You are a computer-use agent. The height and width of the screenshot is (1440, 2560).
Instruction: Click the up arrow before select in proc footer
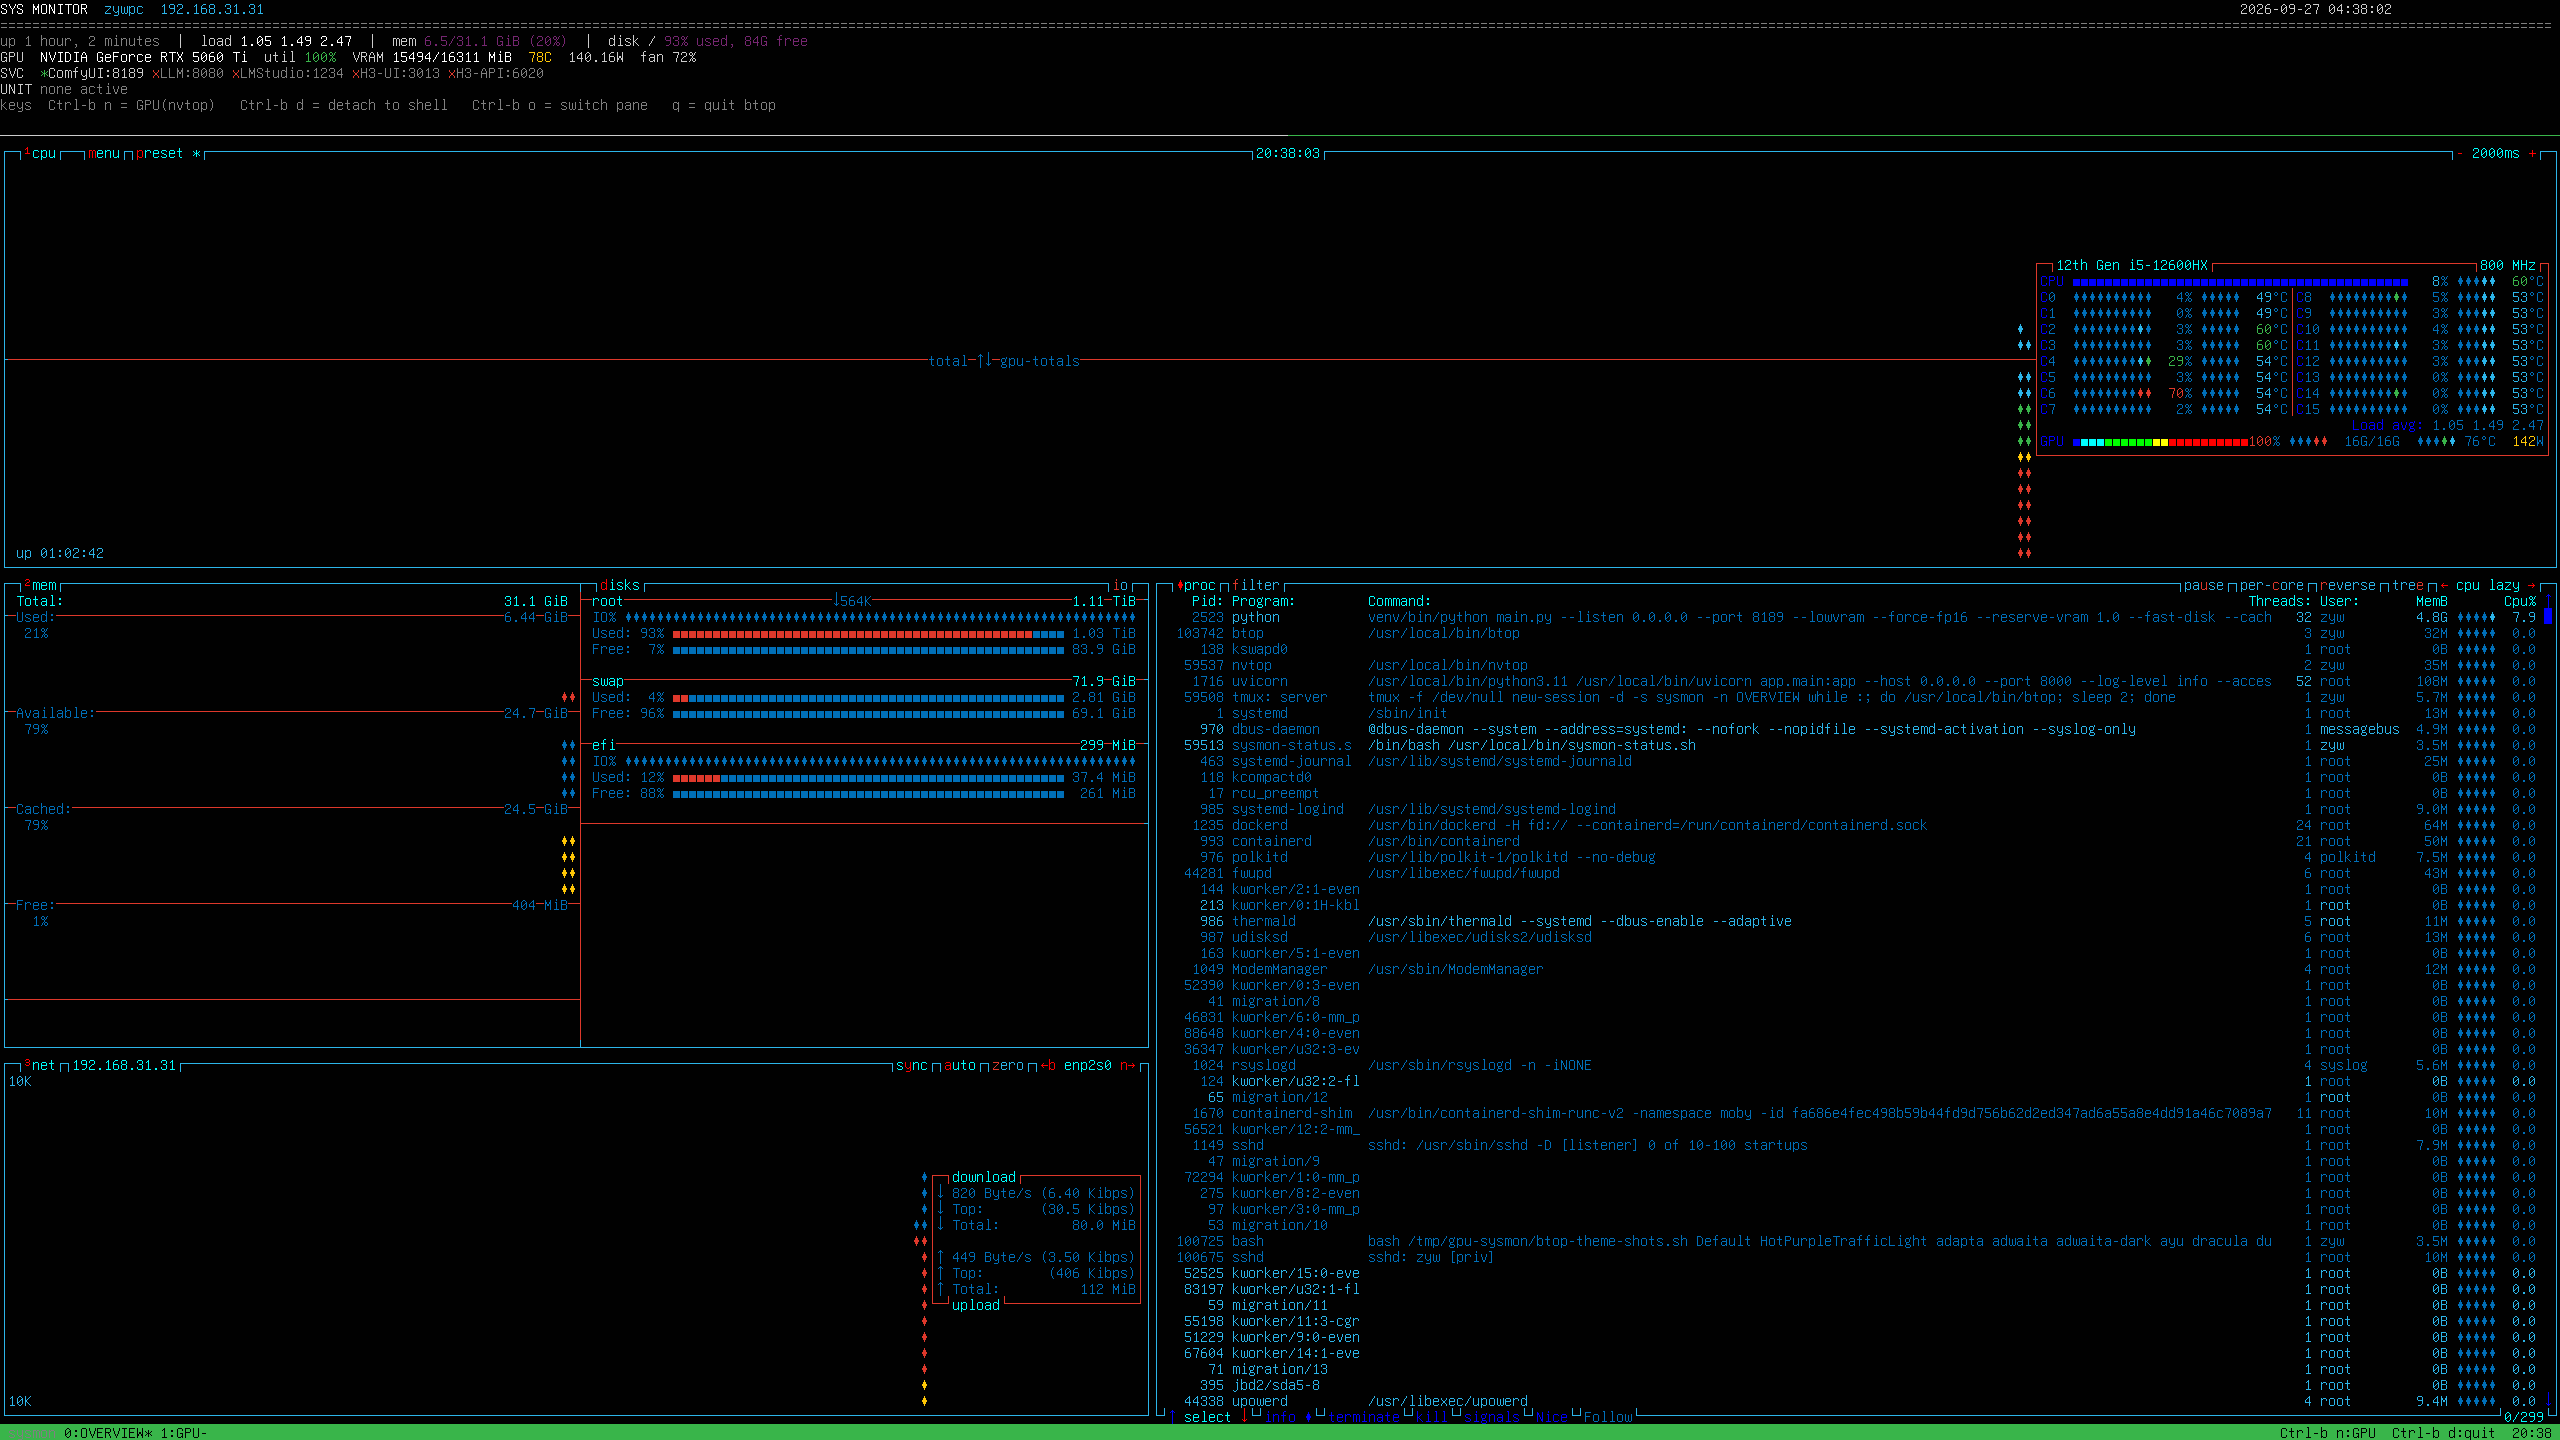1172,1417
